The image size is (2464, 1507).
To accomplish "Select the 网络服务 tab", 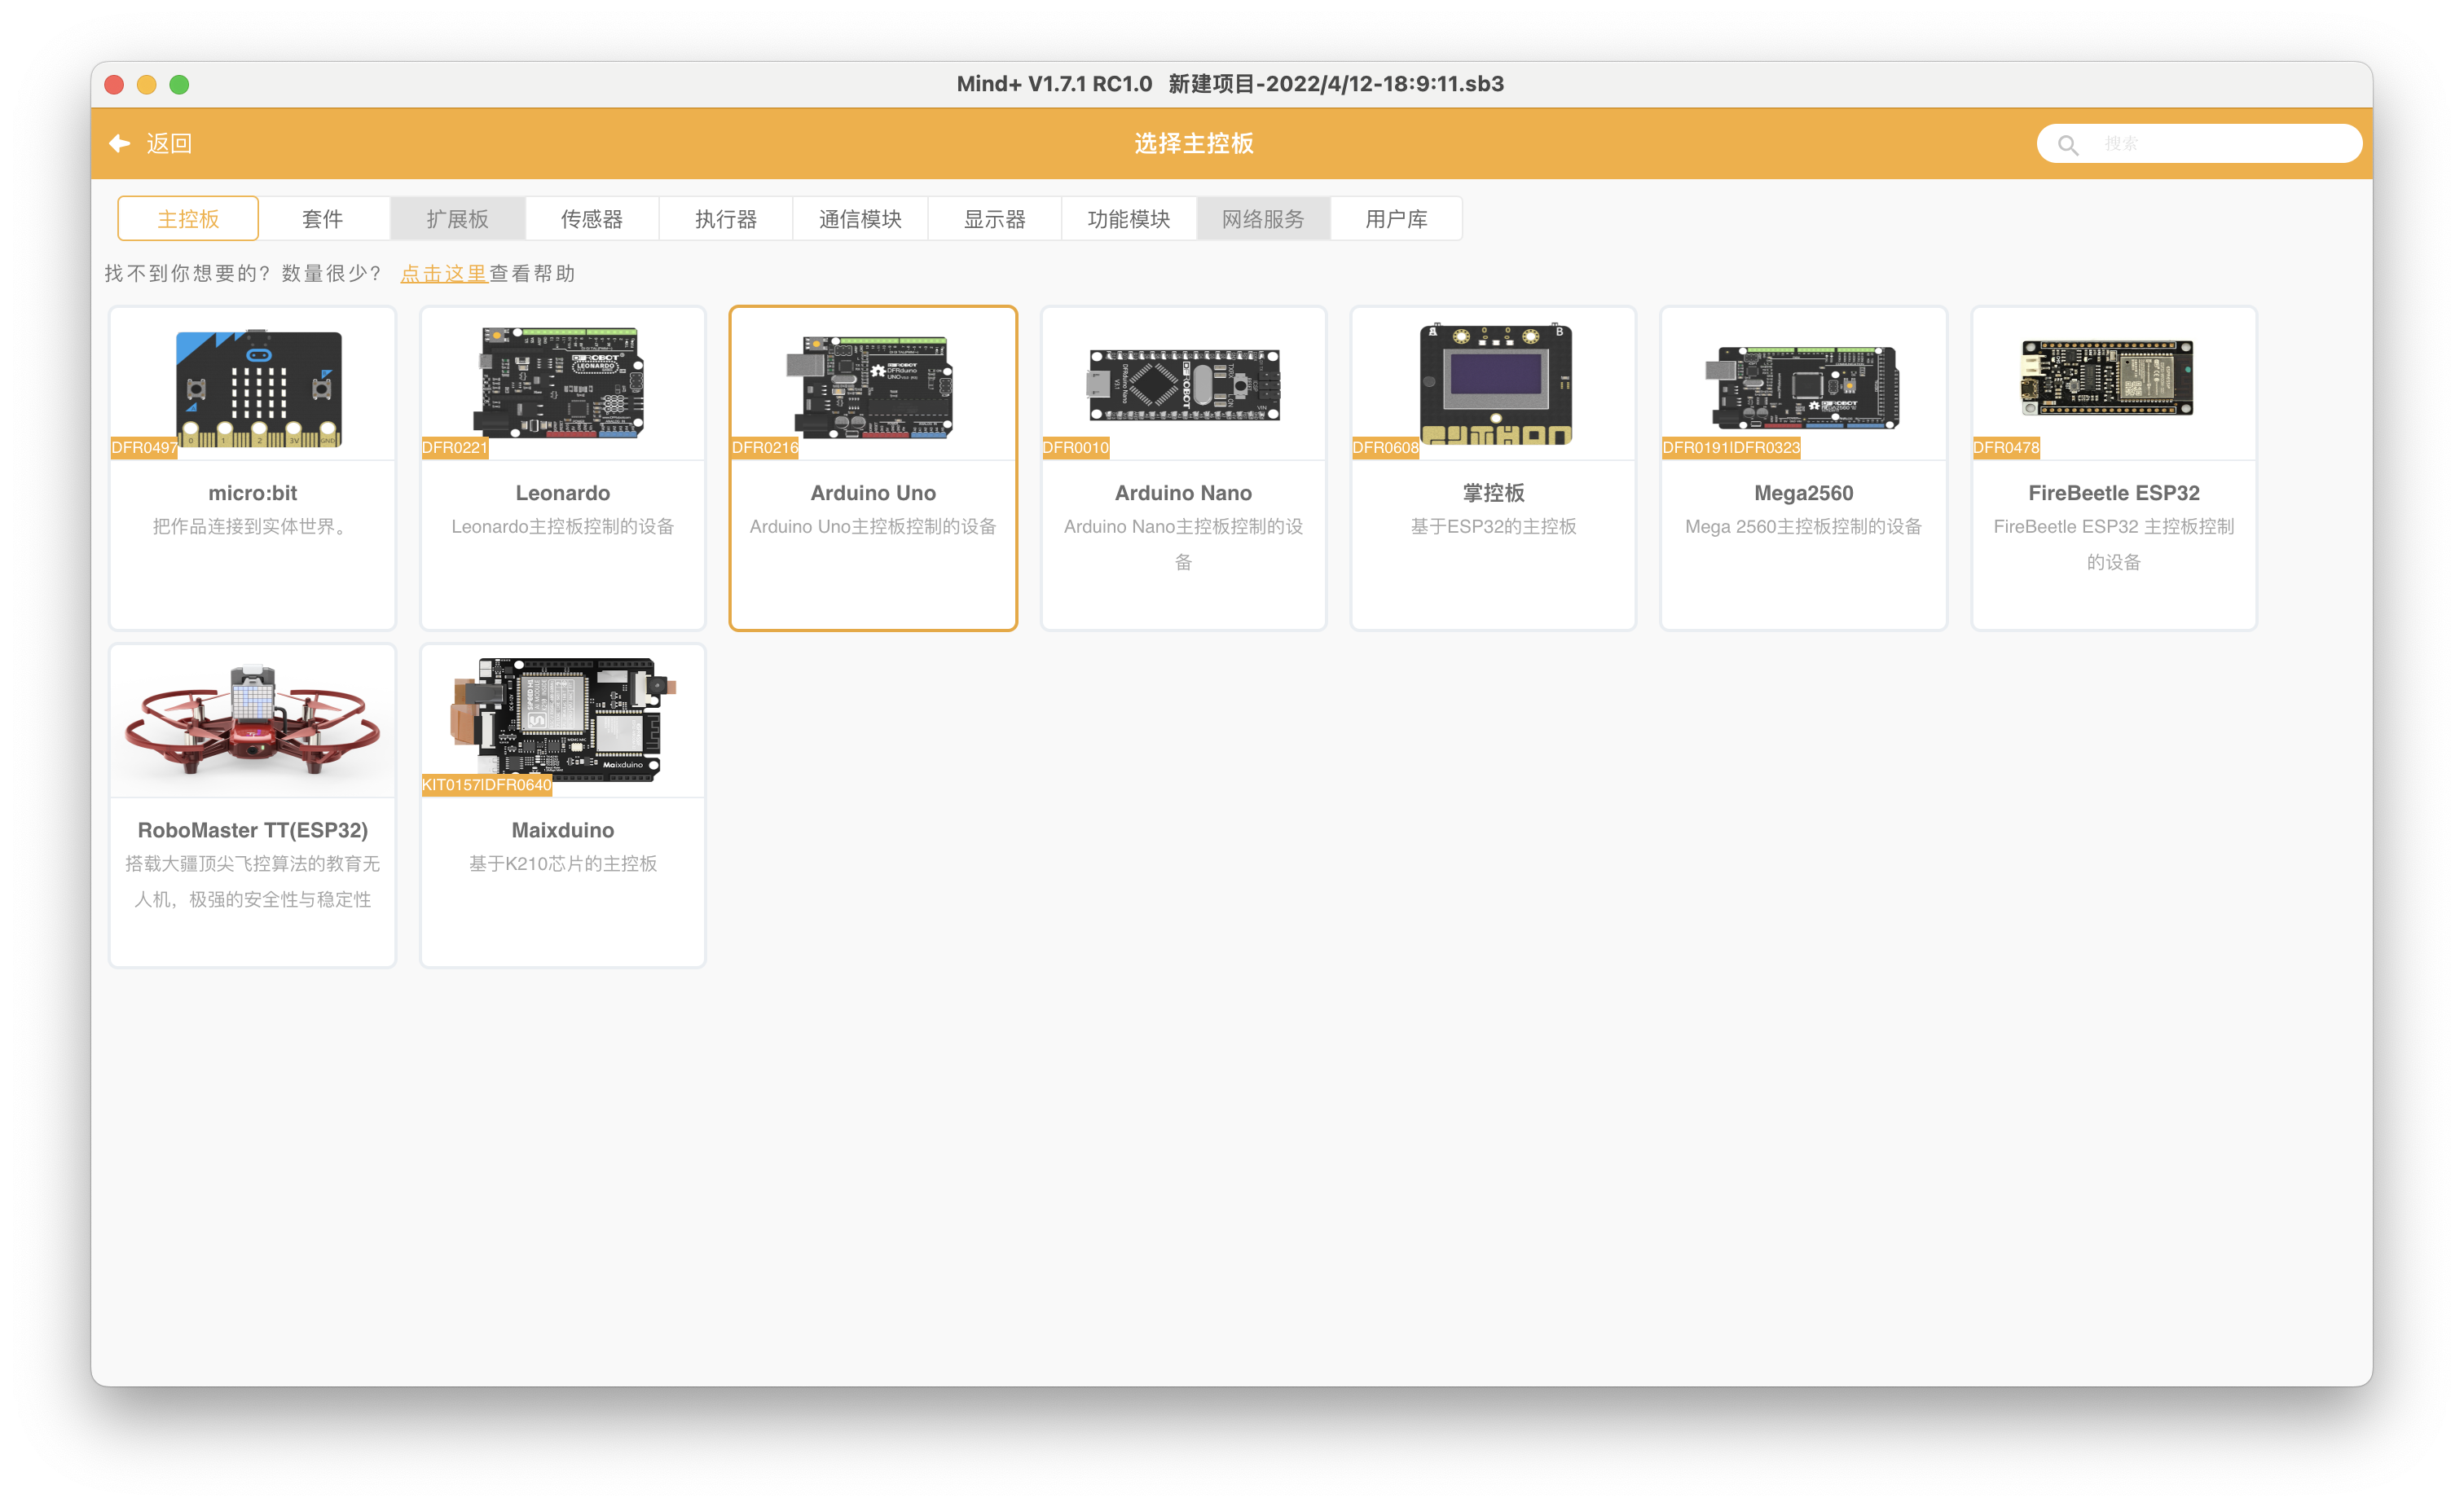I will tap(1263, 218).
